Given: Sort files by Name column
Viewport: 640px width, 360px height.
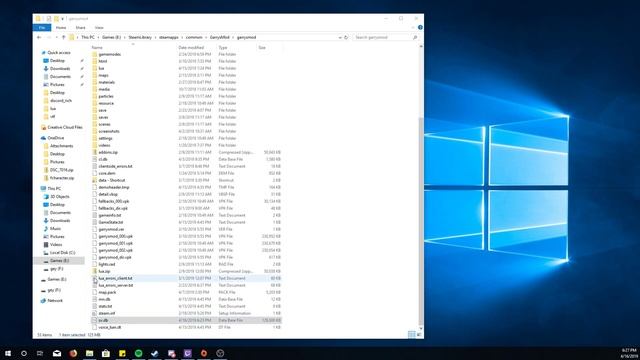Looking at the screenshot, I should click(x=97, y=48).
